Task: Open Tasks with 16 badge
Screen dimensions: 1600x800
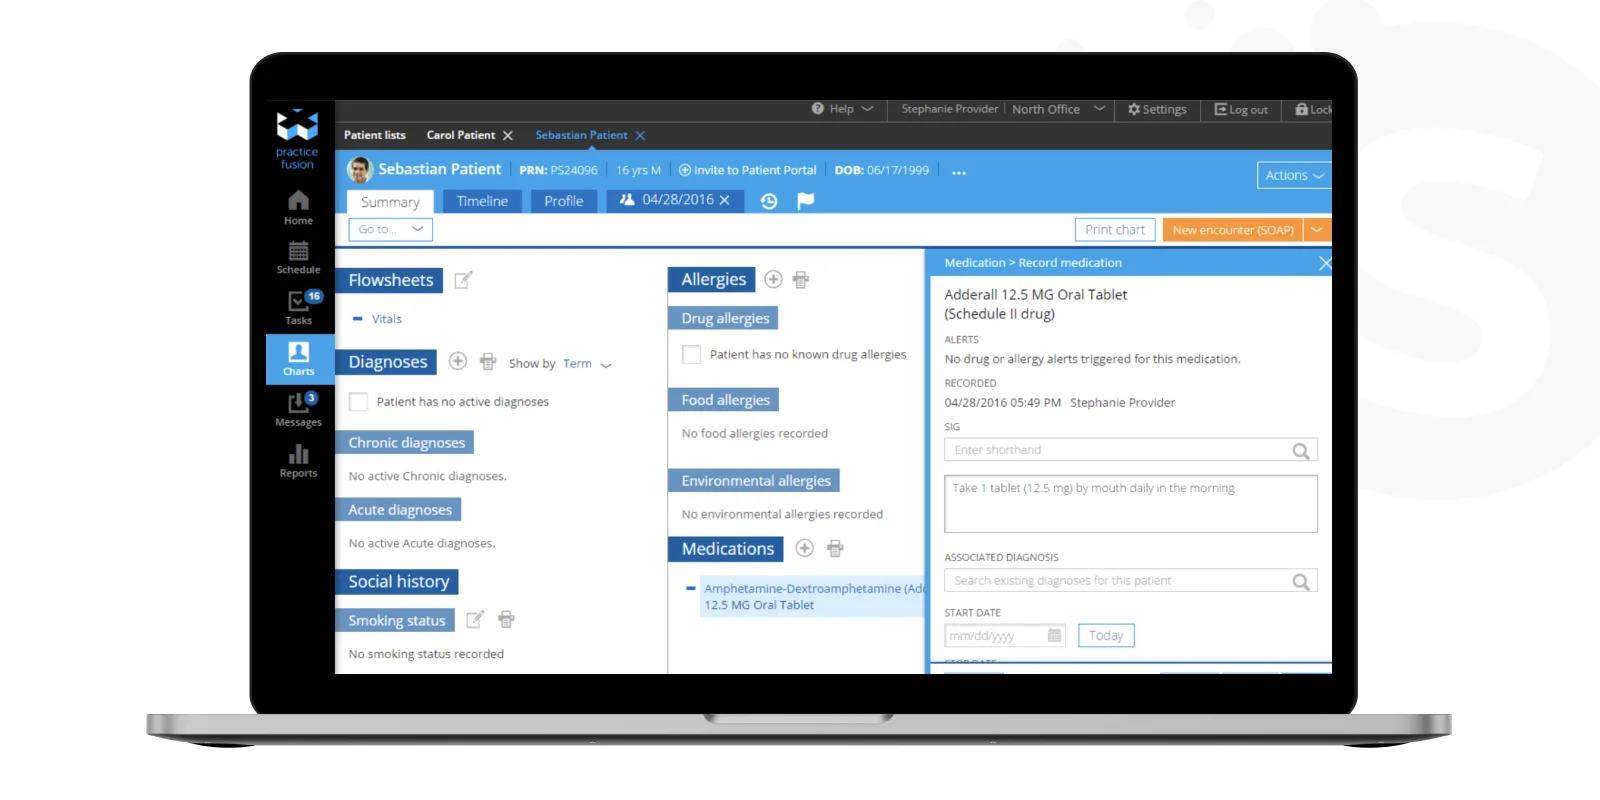Action: 299,308
